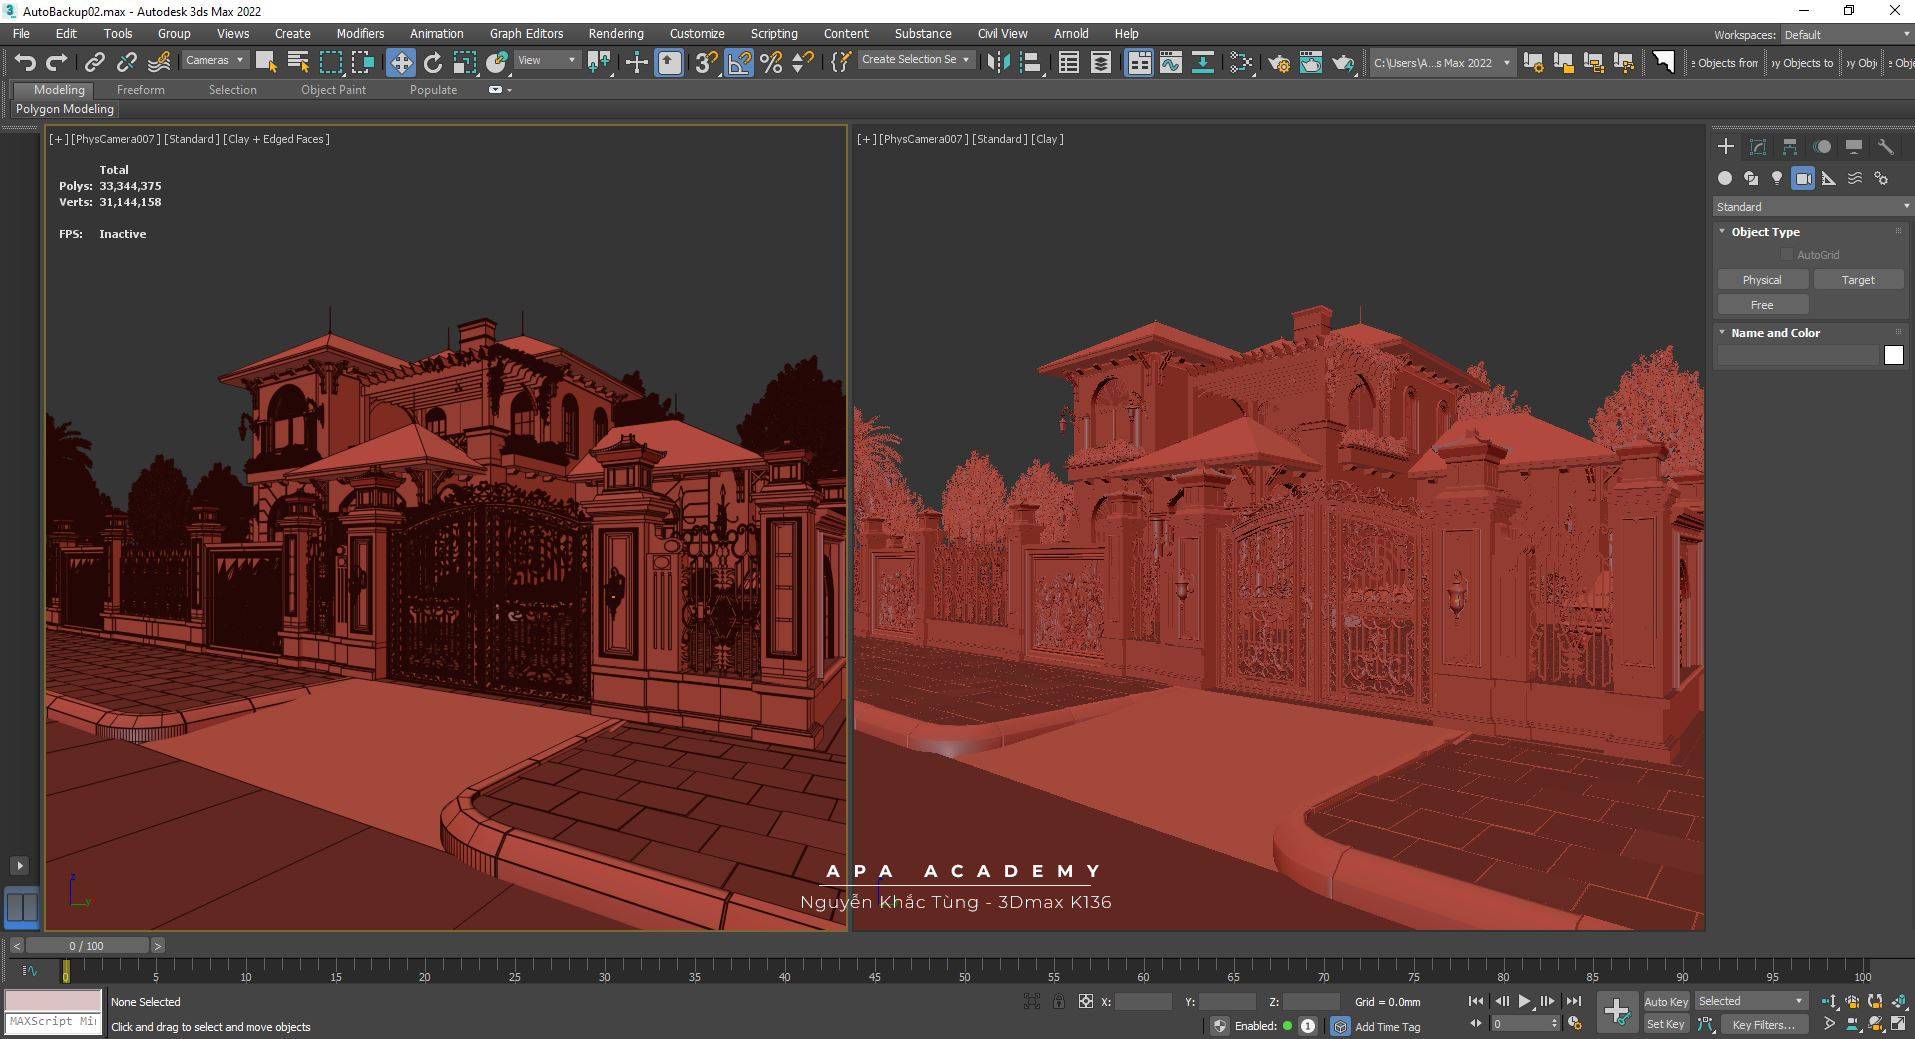Click the Mirror tool icon

tap(997, 63)
